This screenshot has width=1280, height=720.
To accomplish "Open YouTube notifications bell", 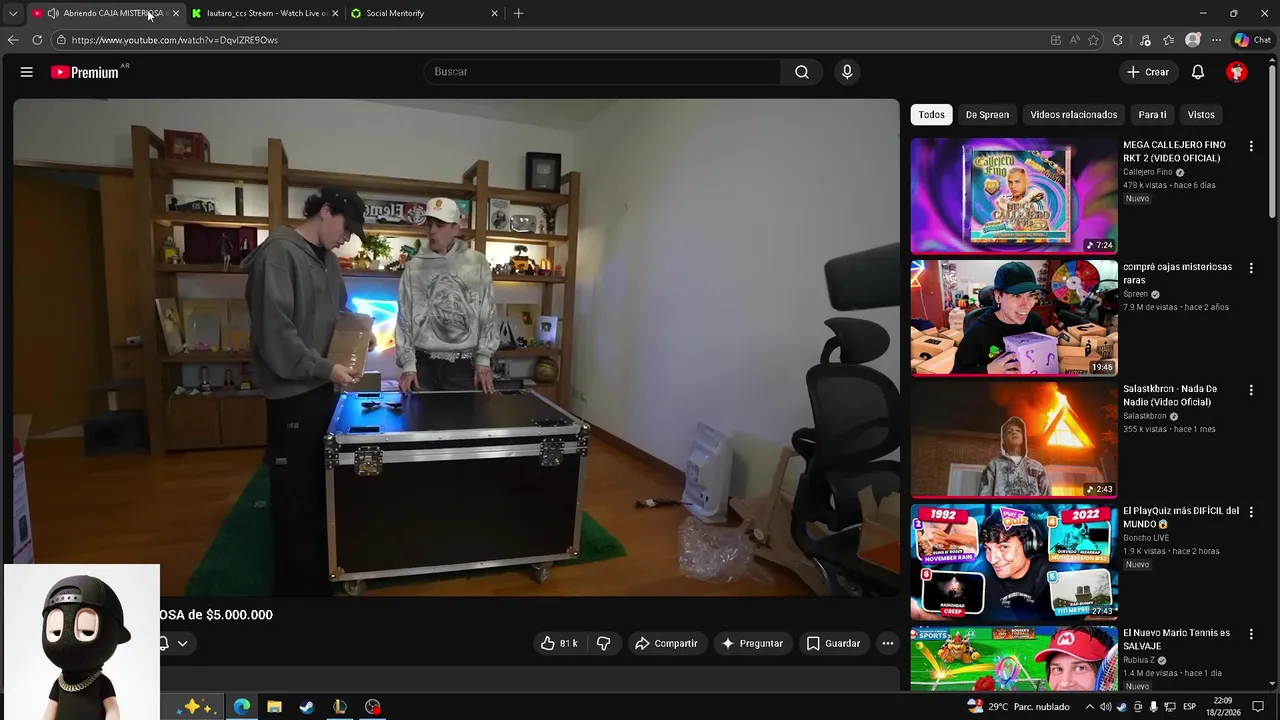I will [x=1198, y=72].
